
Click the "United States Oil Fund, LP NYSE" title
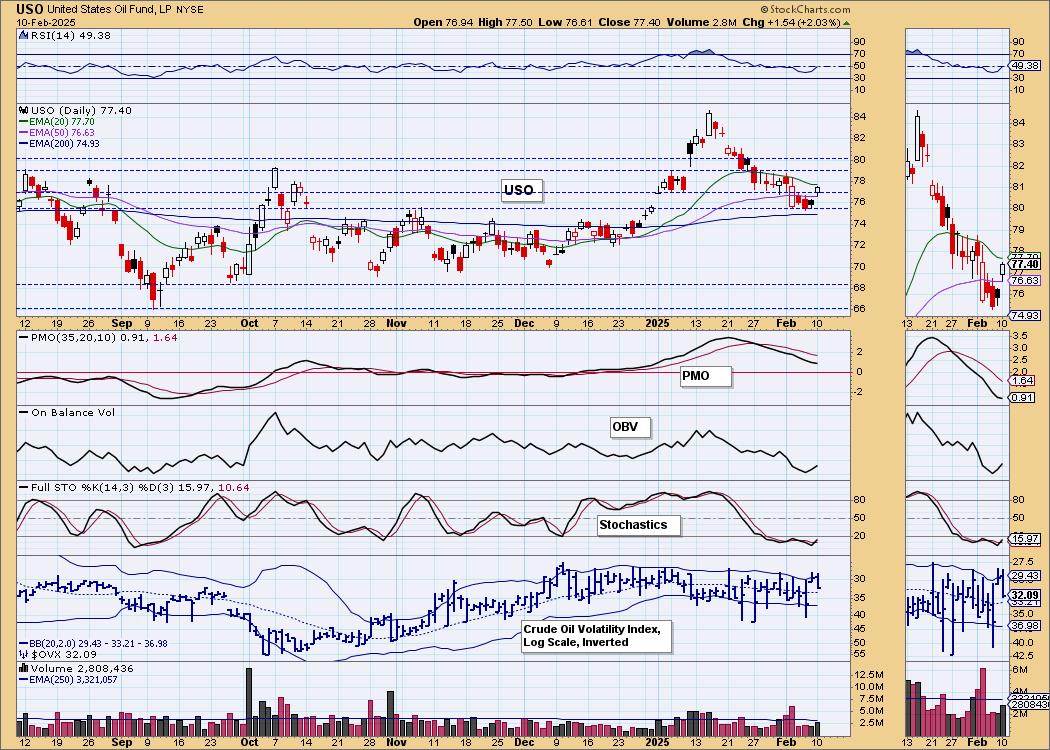pyautogui.click(x=126, y=9)
